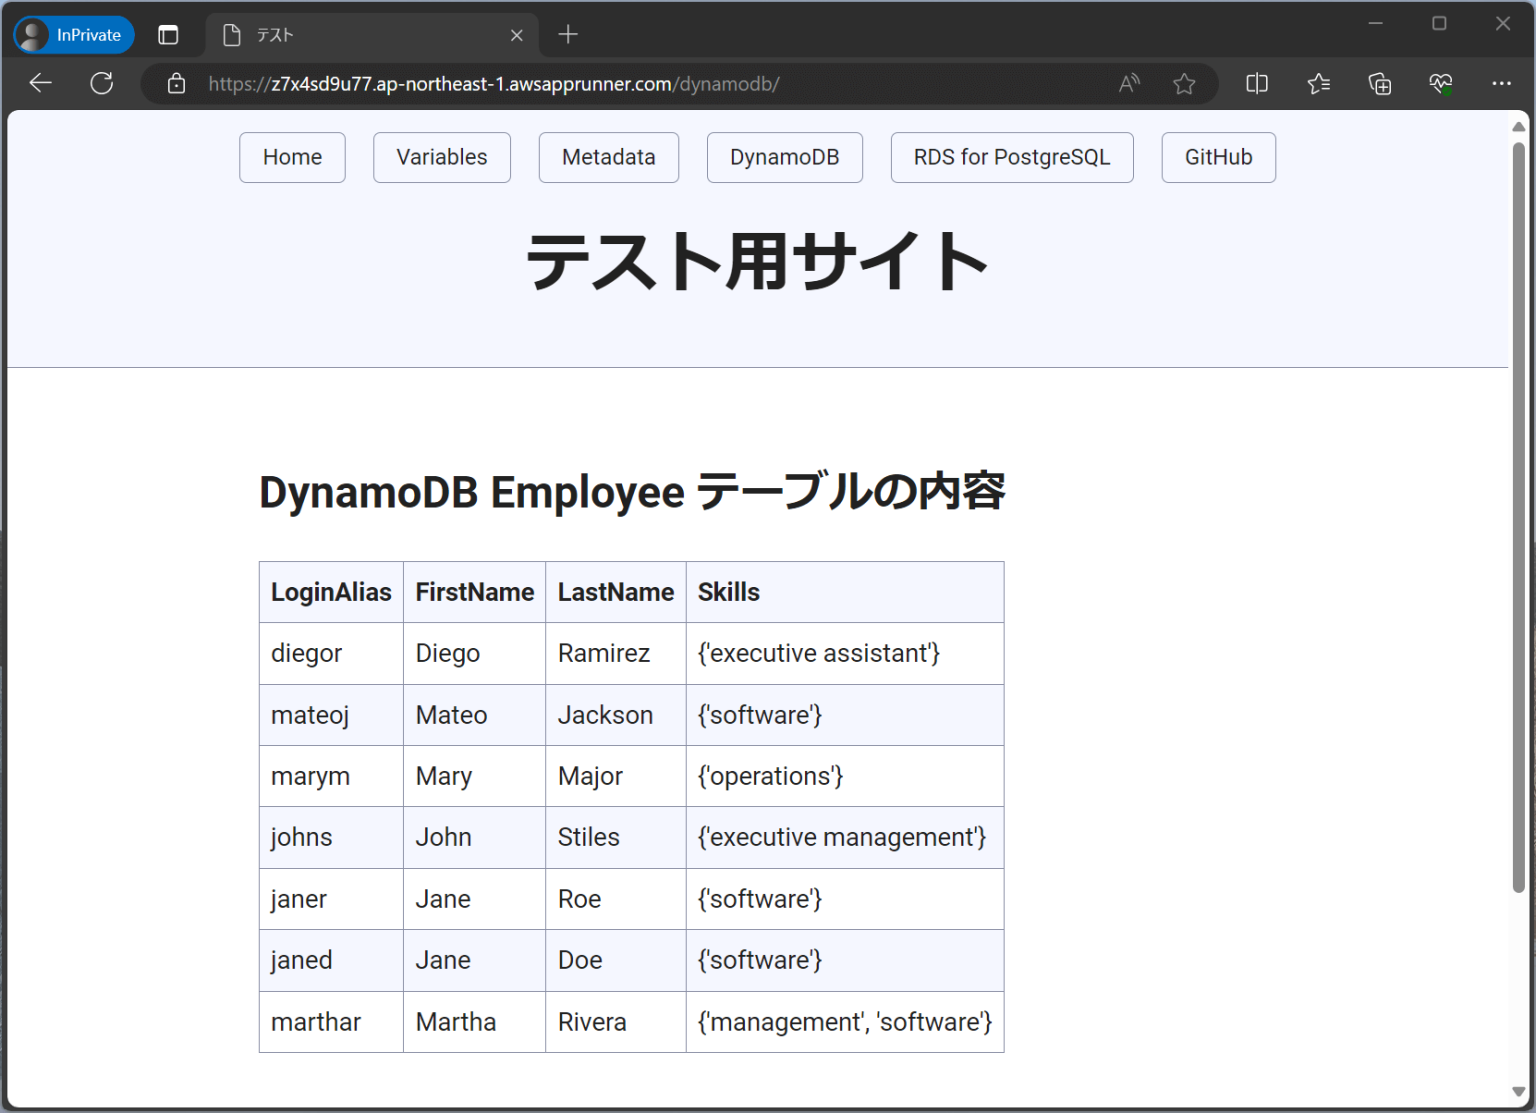The height and width of the screenshot is (1113, 1536).
Task: Click the site security lock icon
Action: [176, 83]
